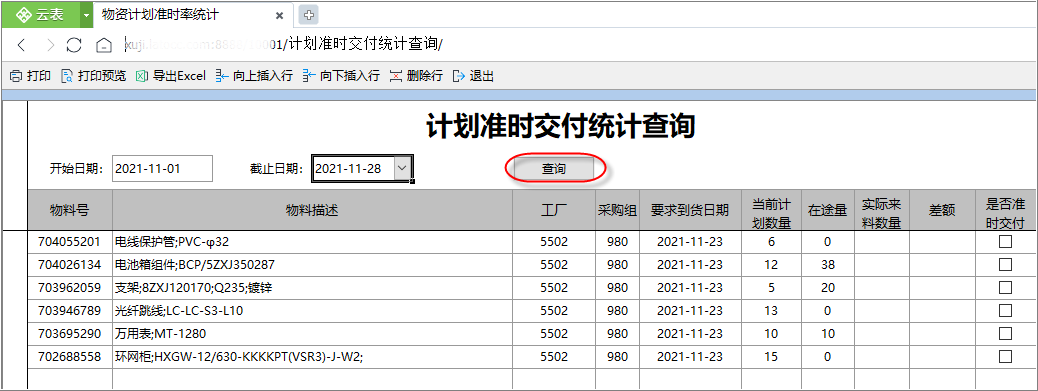This screenshot has height=391, width=1038.
Task: Click the 差额 column header
Action: 943,210
